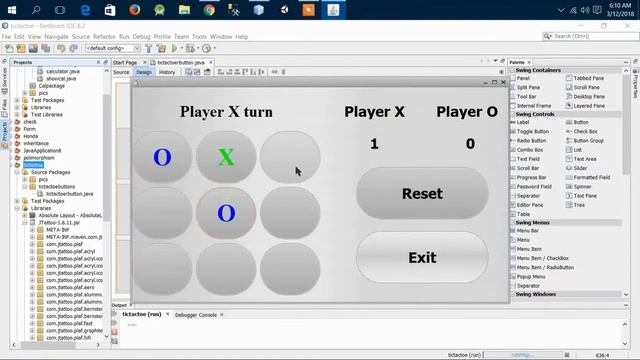
Task: Open the Debugger Console tab
Action: click(196, 315)
